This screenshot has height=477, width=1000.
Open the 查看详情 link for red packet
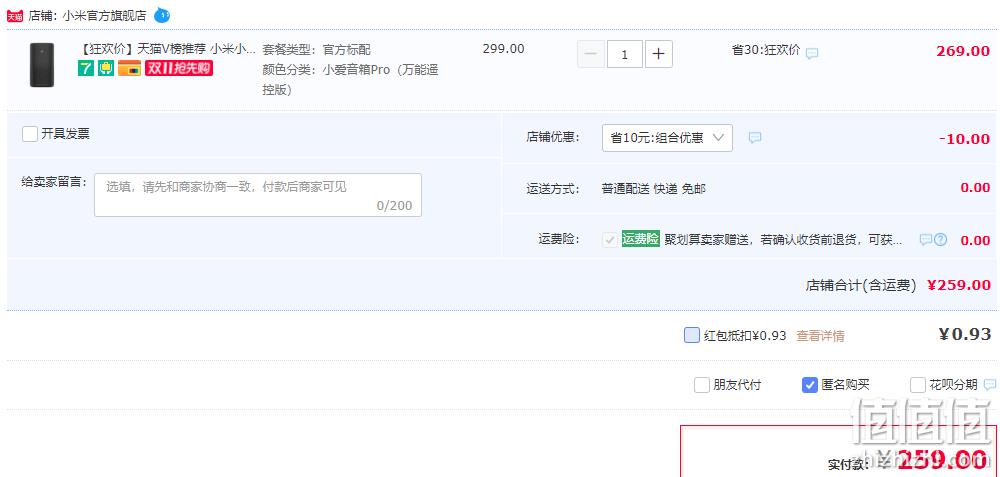[x=820, y=335]
